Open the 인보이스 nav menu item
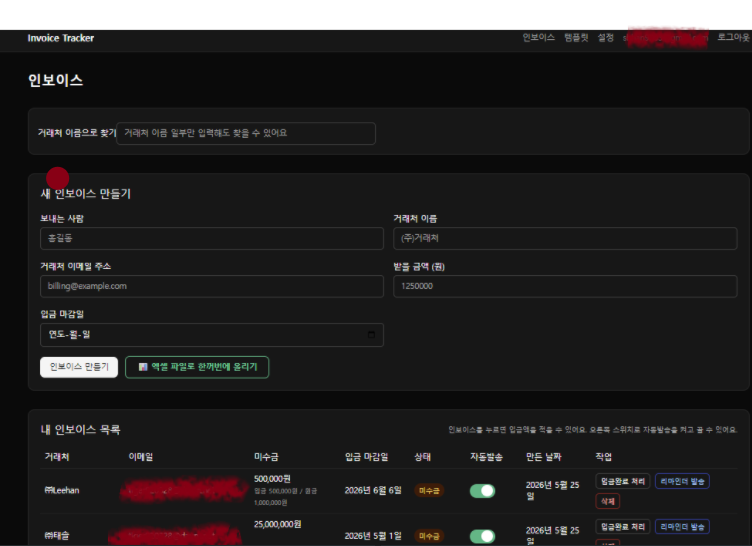This screenshot has width=752, height=546. 539,38
